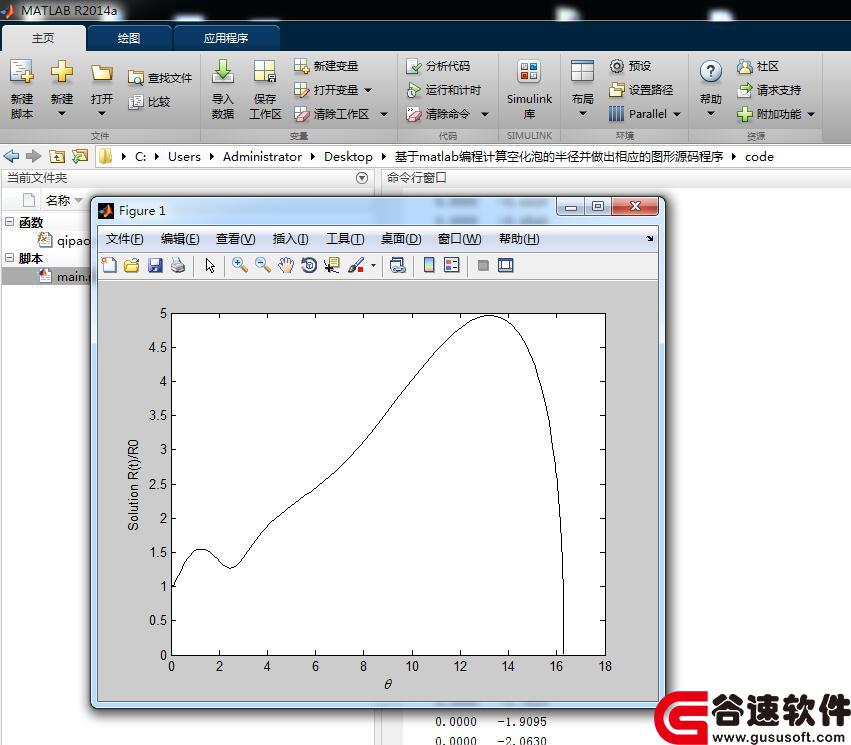Expand Clear Commands (清除命令) dropdown

click(485, 114)
